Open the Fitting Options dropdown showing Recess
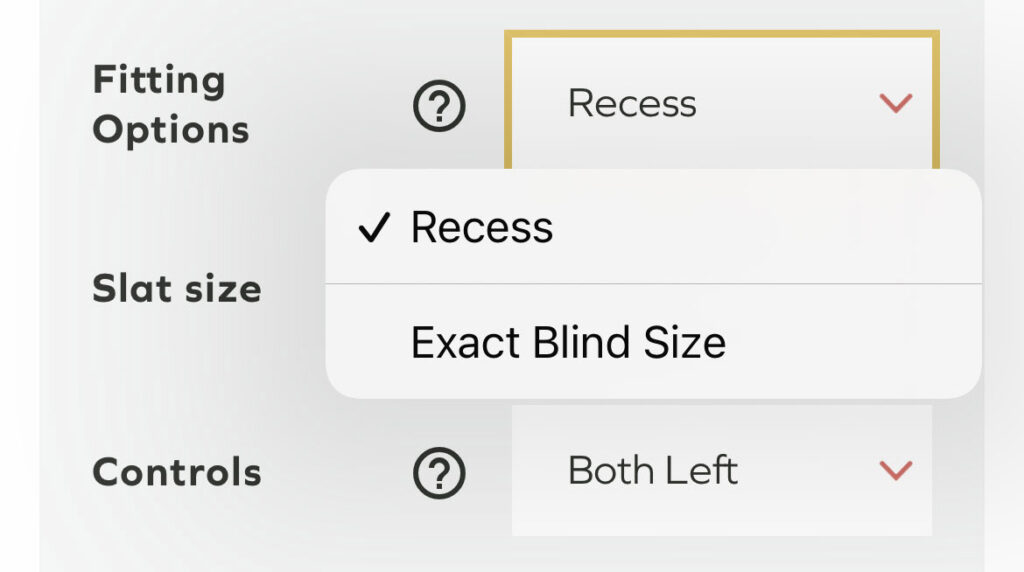Viewport: 1024px width, 572px height. click(x=720, y=103)
